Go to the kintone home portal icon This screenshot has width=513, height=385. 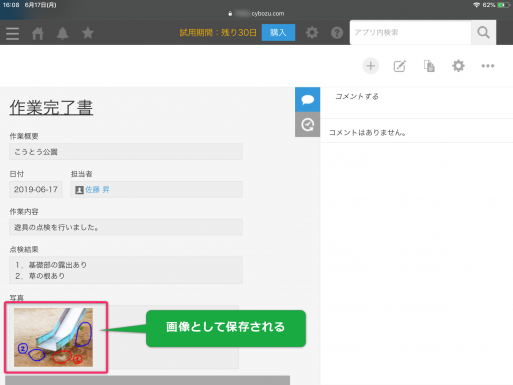pos(38,33)
